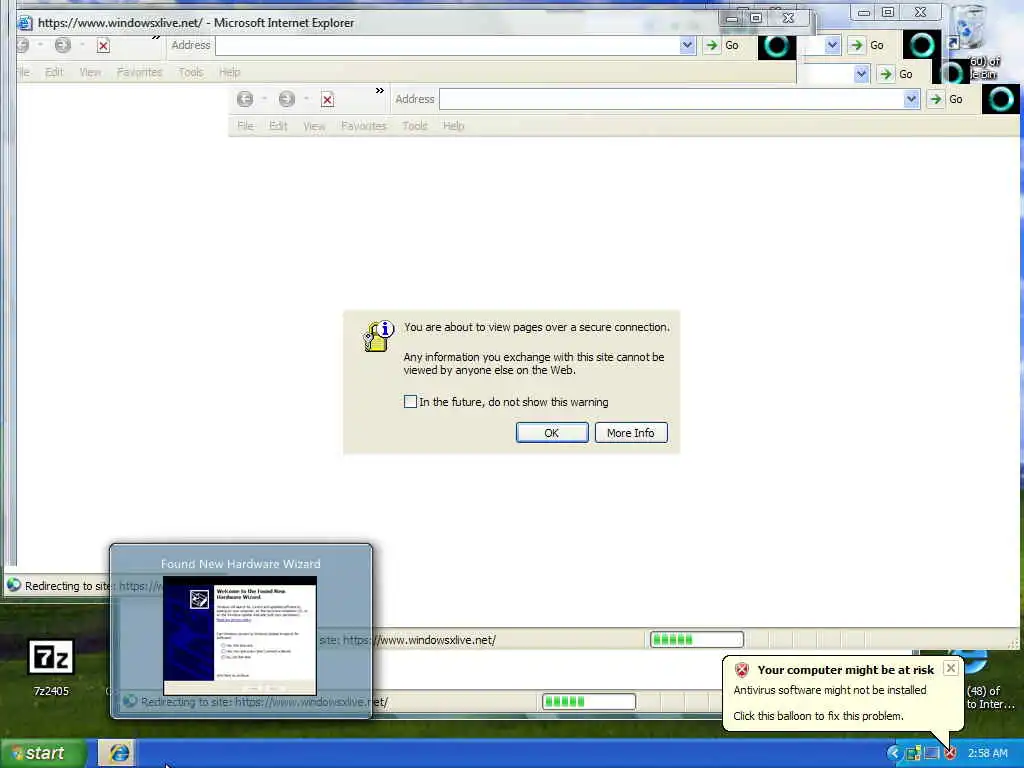Click the progress bar in the front window status bar

[x=697, y=639]
